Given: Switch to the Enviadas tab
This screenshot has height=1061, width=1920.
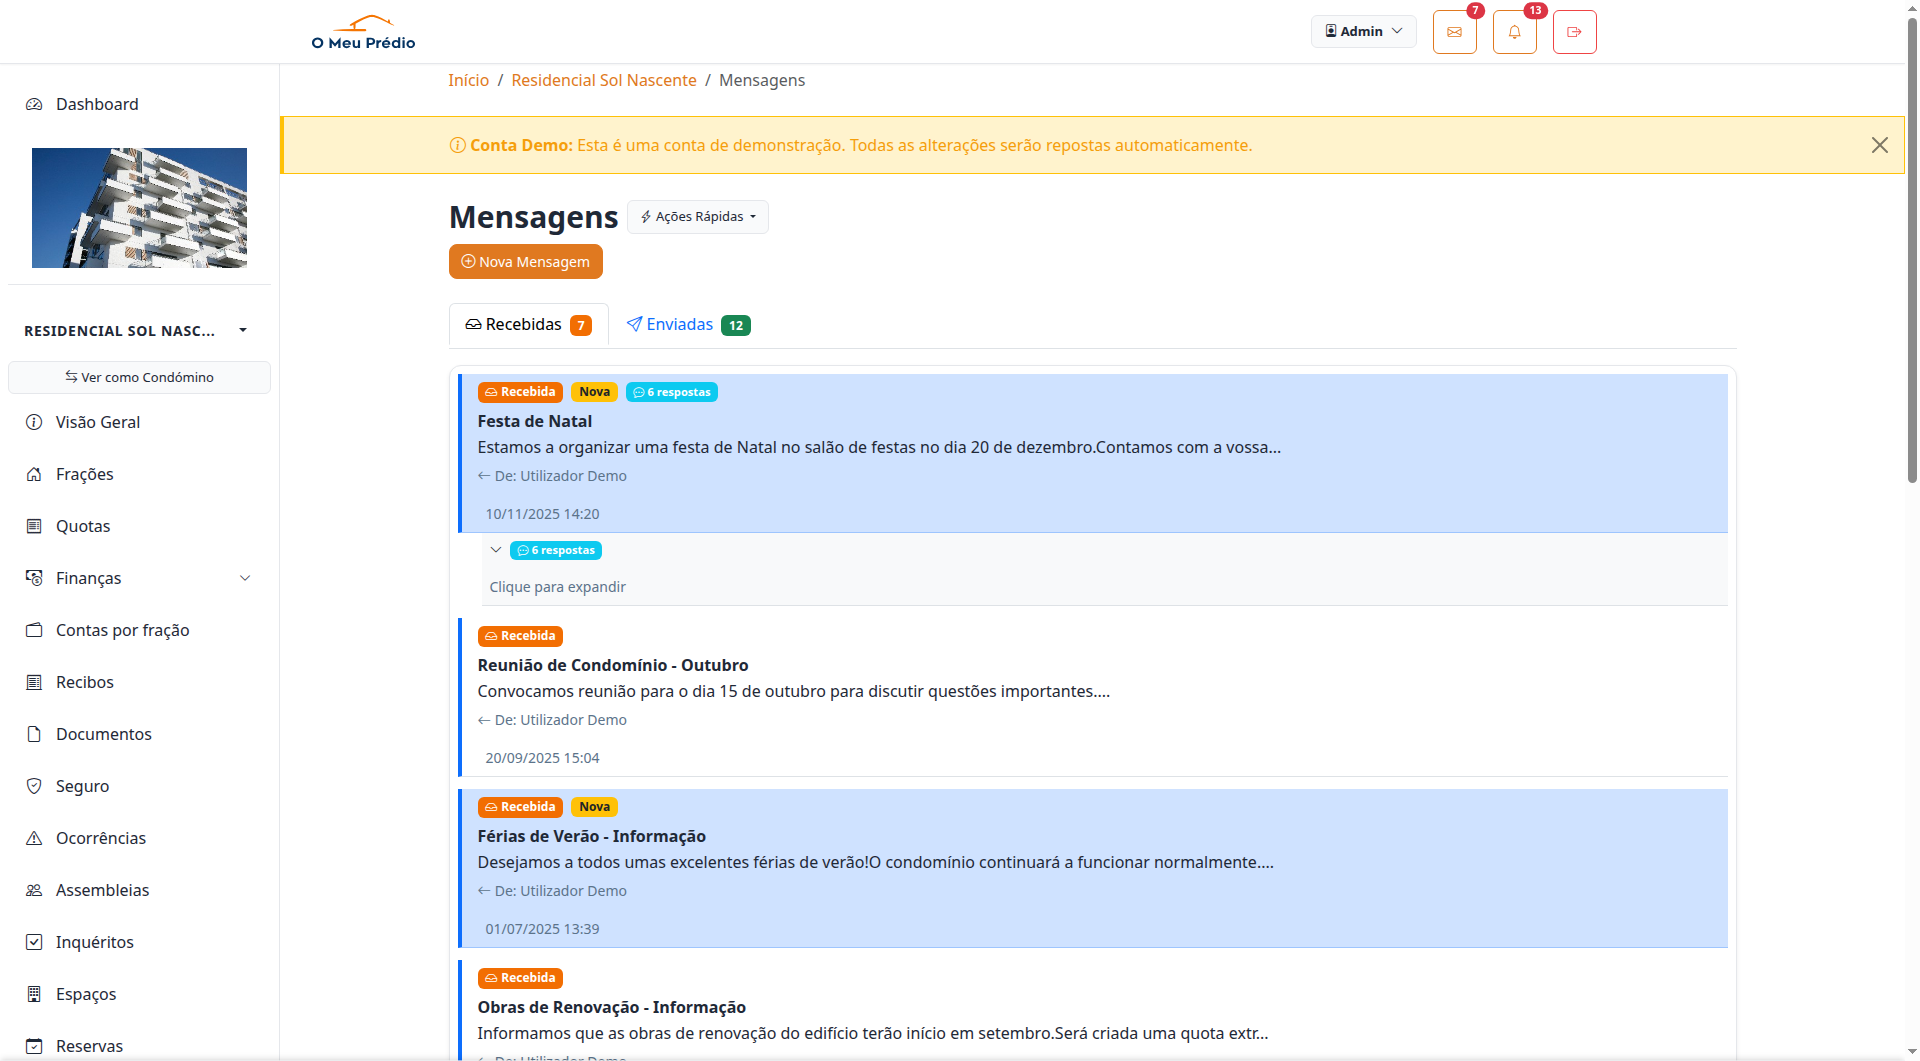Looking at the screenshot, I should tap(687, 325).
